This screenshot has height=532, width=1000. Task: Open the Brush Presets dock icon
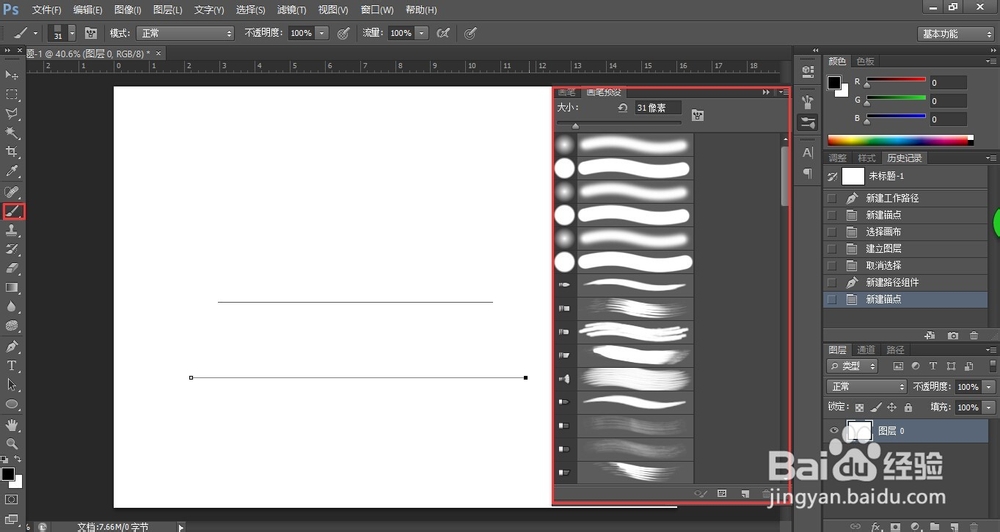(807, 122)
